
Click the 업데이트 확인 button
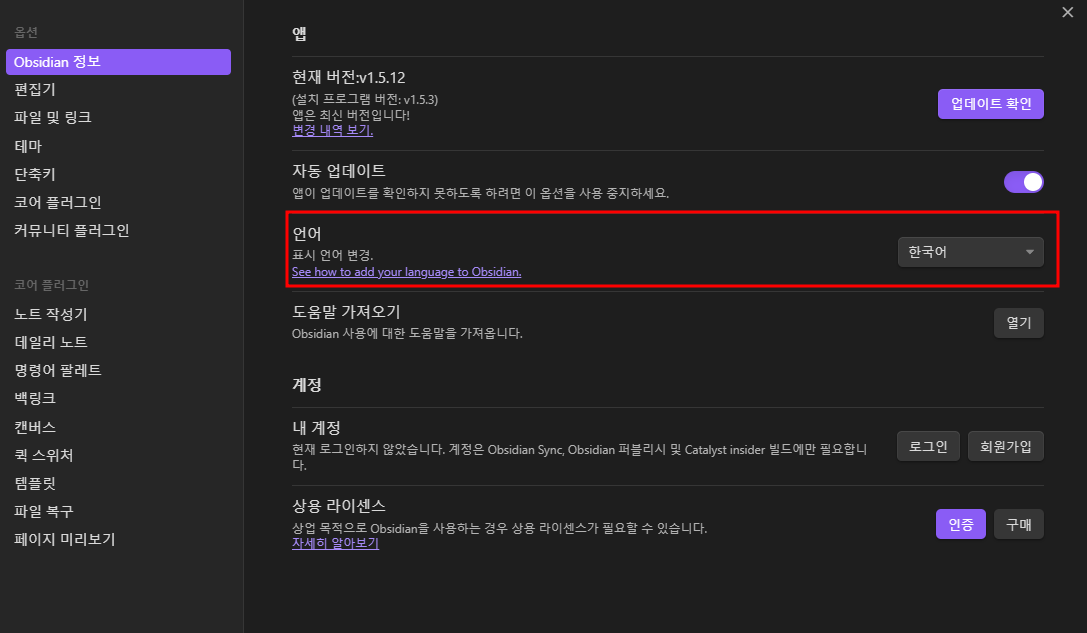click(990, 103)
